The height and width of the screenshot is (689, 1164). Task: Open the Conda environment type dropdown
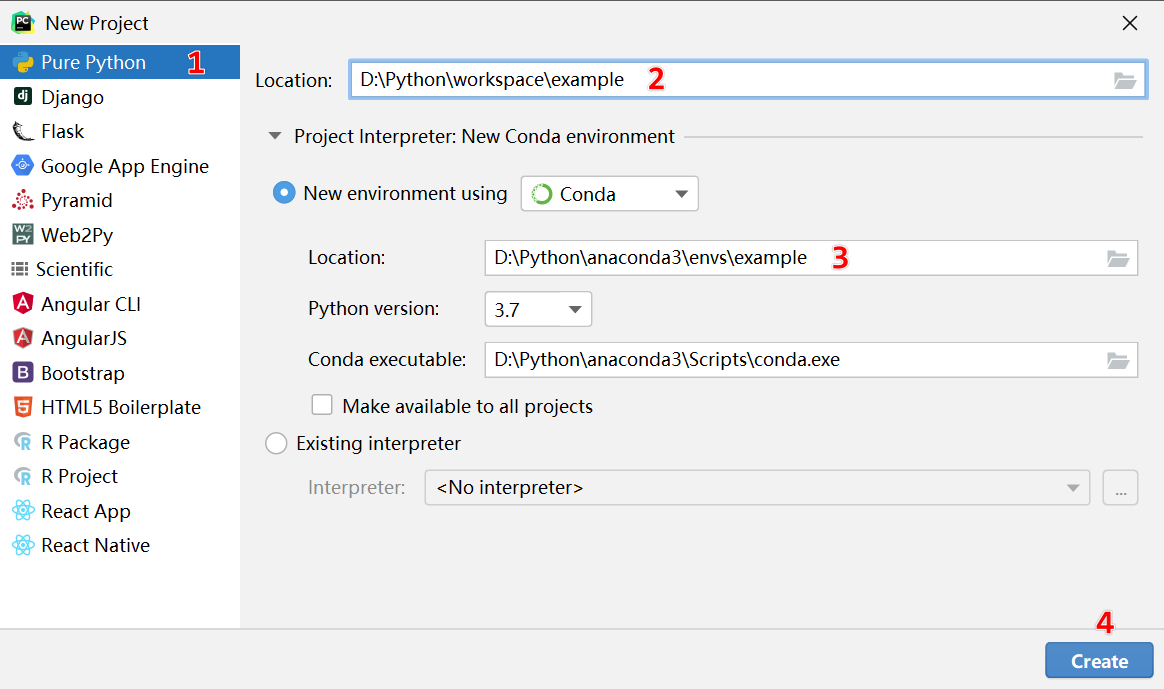[x=609, y=194]
